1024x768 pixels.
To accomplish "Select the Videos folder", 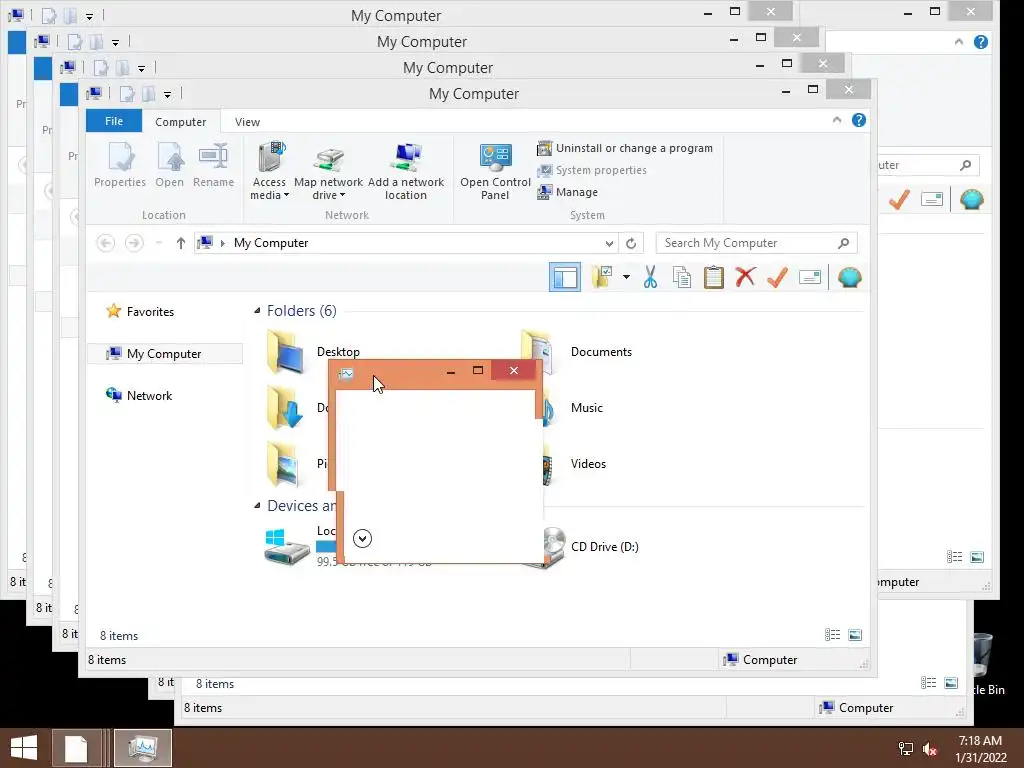I will coord(588,464).
